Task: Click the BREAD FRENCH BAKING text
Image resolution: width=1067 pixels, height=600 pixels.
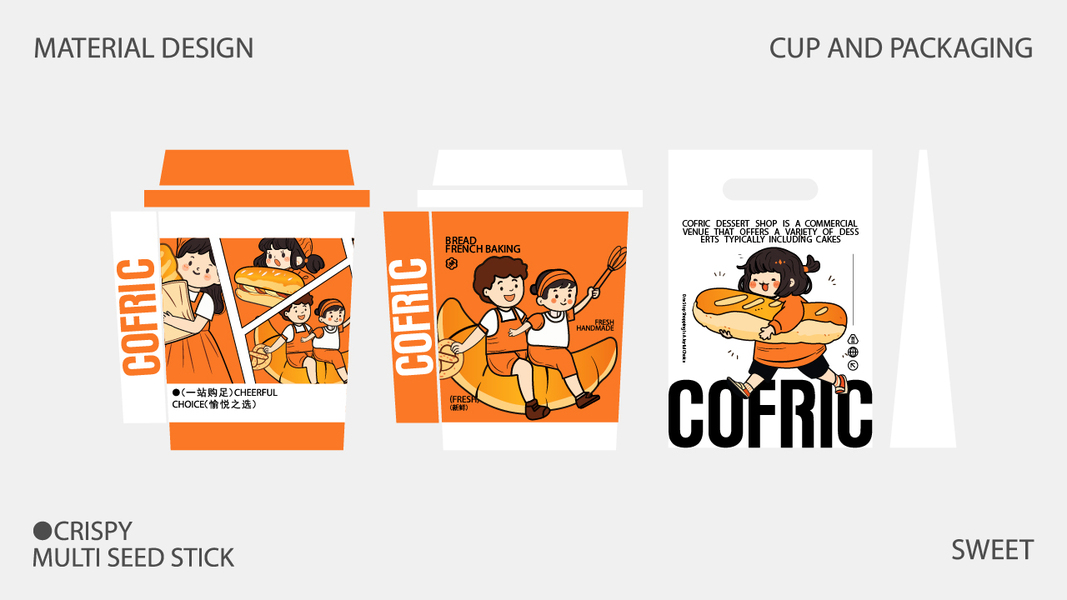Action: coord(482,245)
